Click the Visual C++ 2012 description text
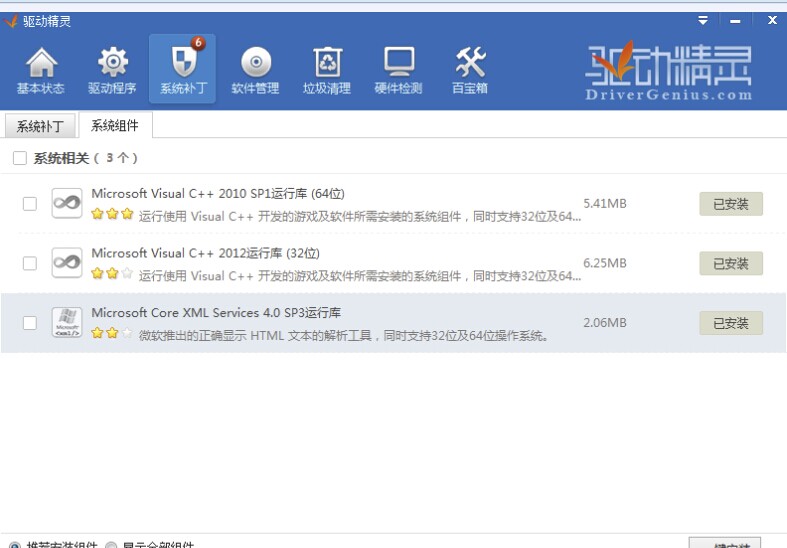 [x=360, y=276]
